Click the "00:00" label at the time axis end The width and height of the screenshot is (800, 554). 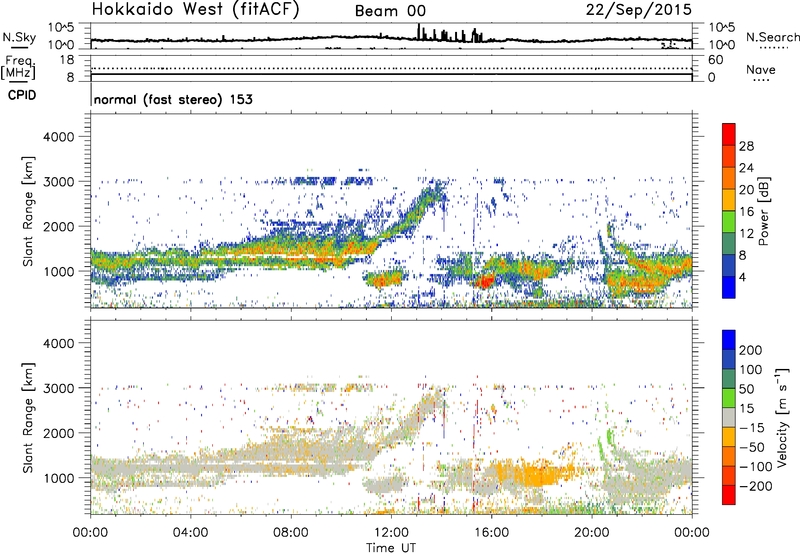coord(692,533)
